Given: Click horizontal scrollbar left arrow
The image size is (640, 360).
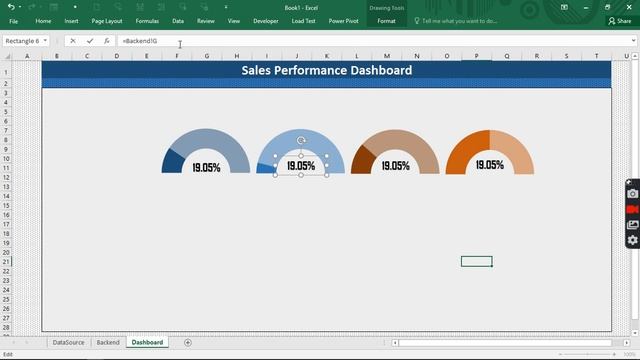Looking at the screenshot, I should [395, 343].
